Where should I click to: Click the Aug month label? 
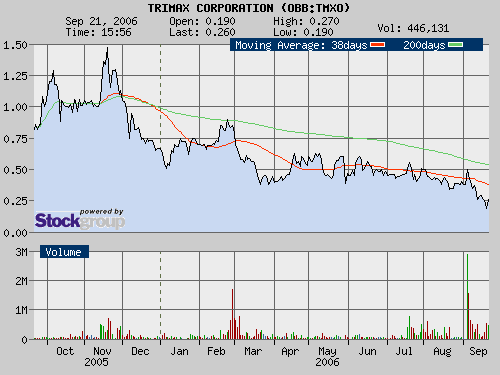442,351
